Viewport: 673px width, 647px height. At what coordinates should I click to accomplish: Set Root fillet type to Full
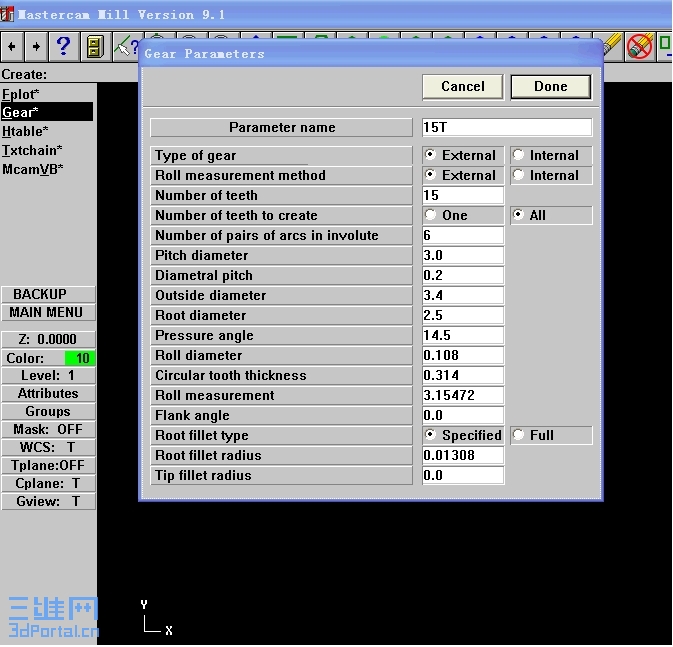pos(551,435)
